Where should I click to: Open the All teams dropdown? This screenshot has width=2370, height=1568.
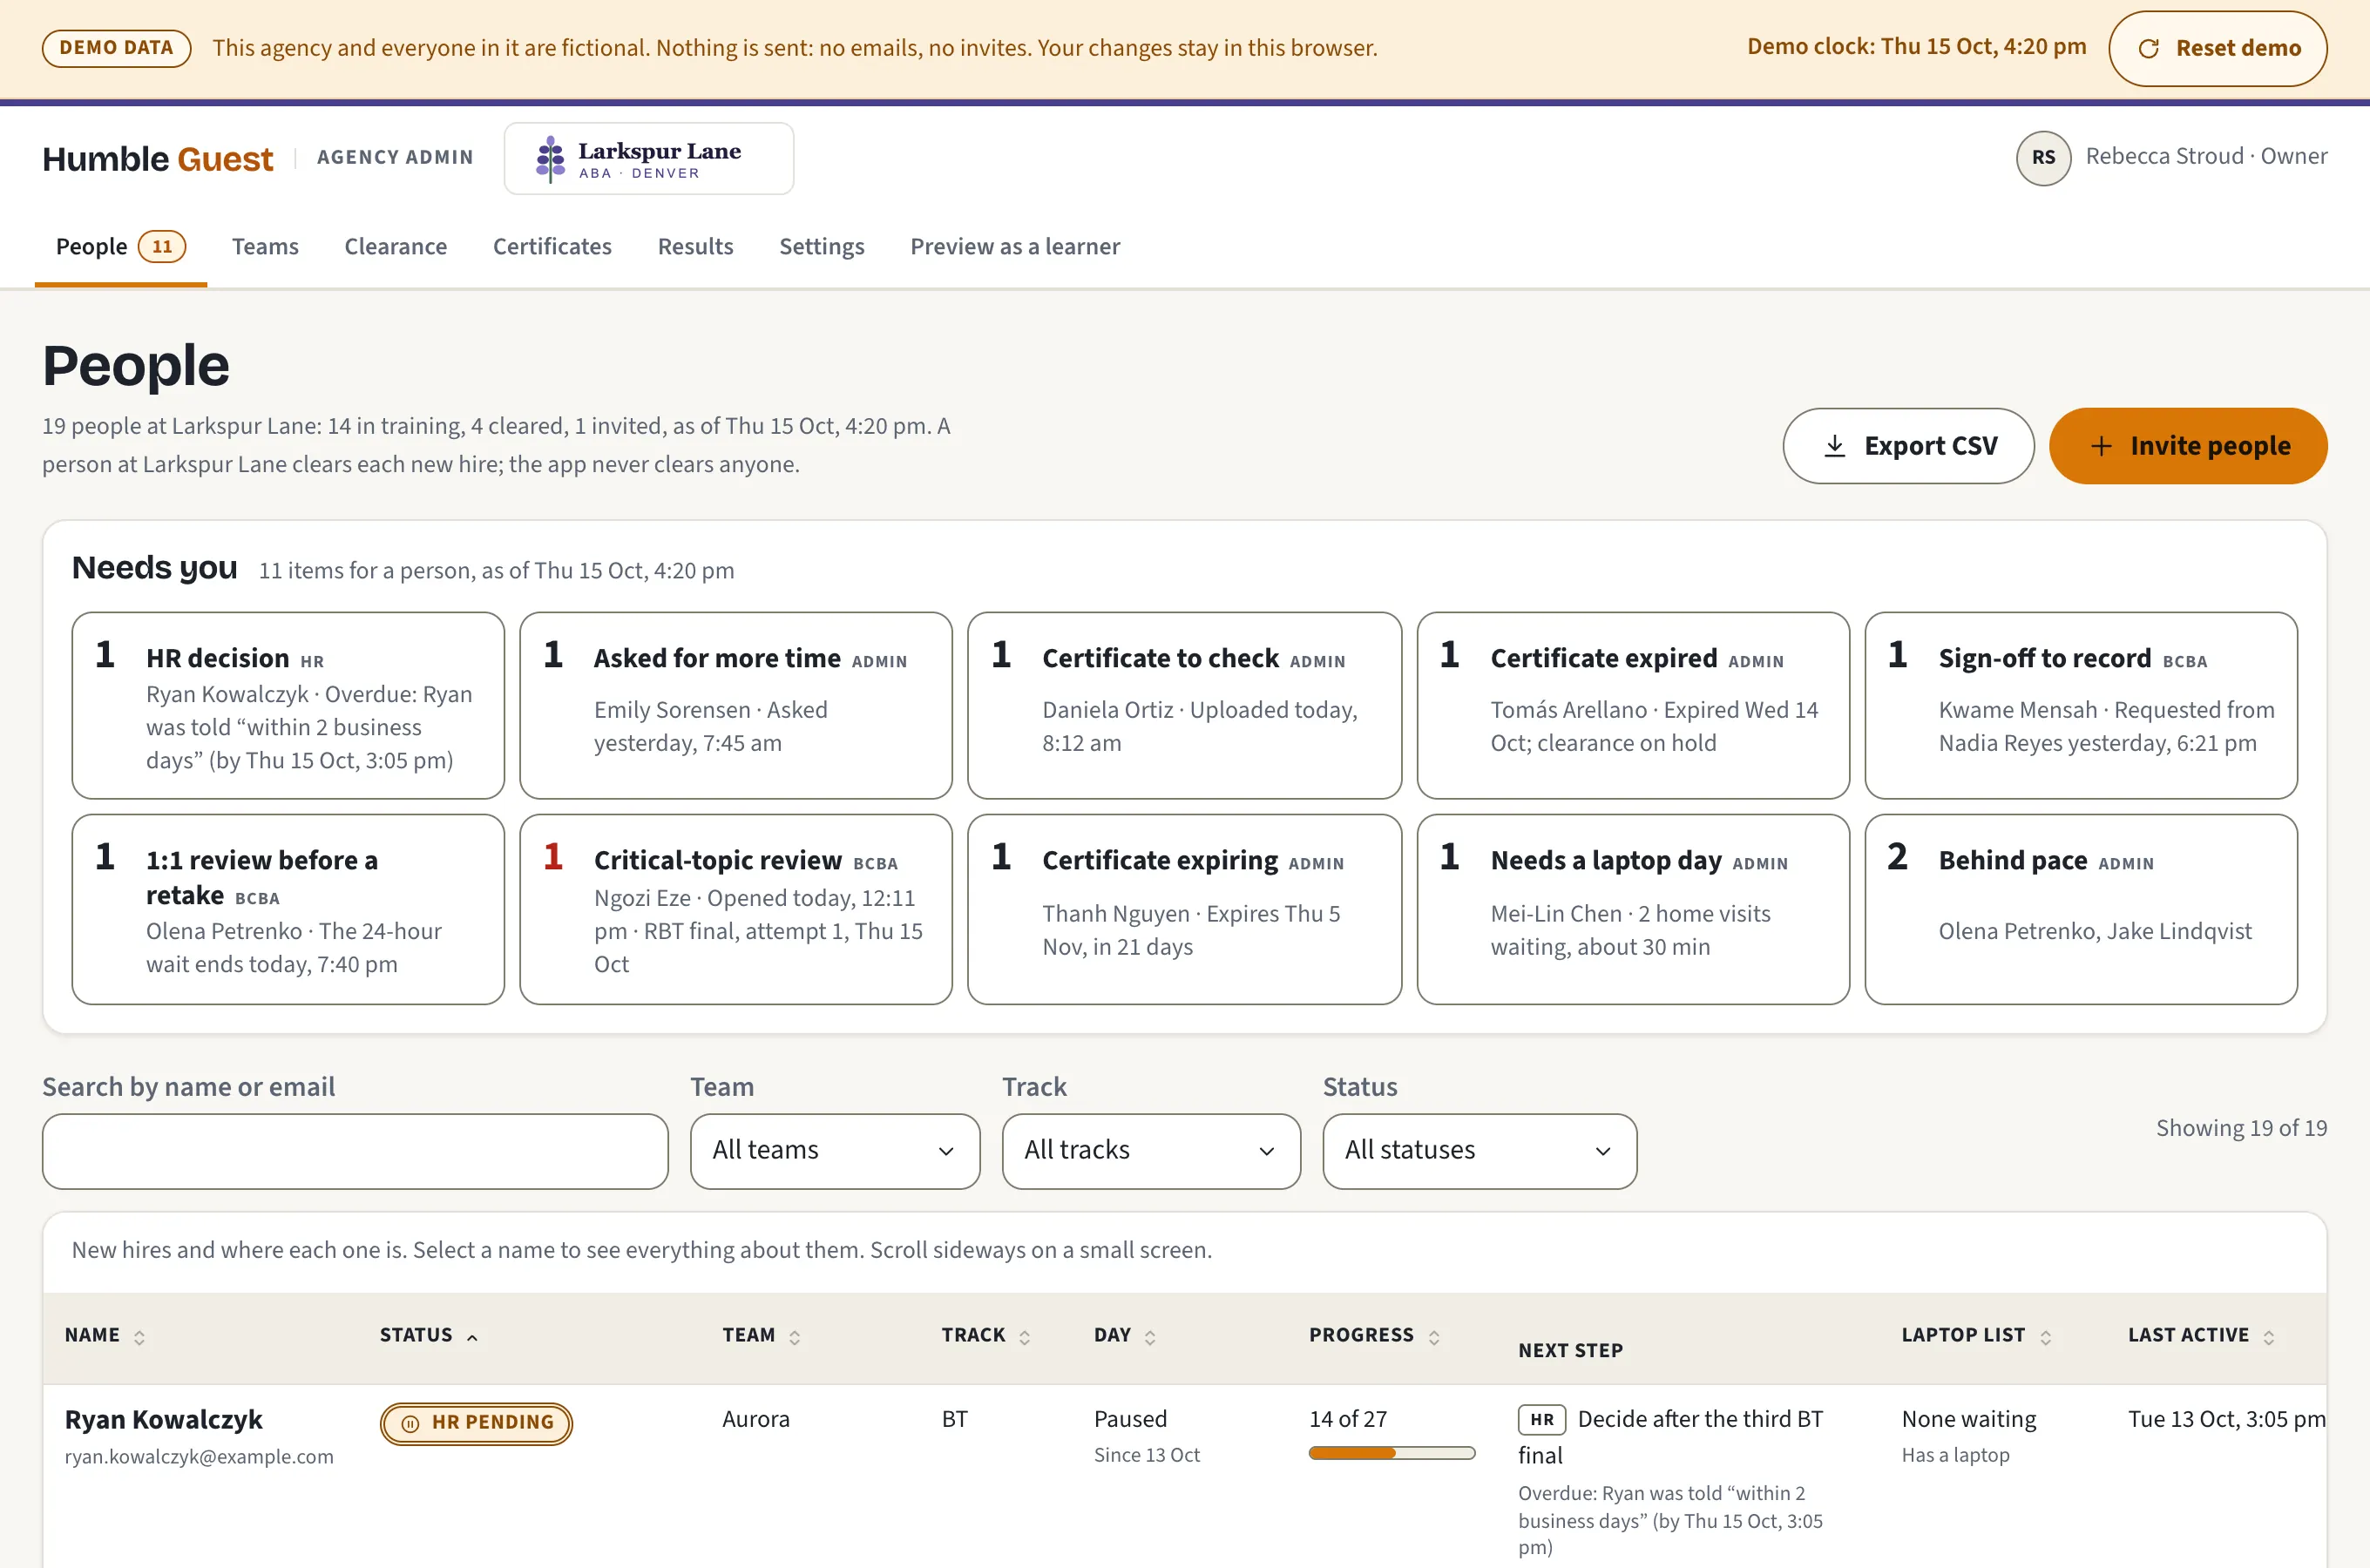click(834, 1151)
